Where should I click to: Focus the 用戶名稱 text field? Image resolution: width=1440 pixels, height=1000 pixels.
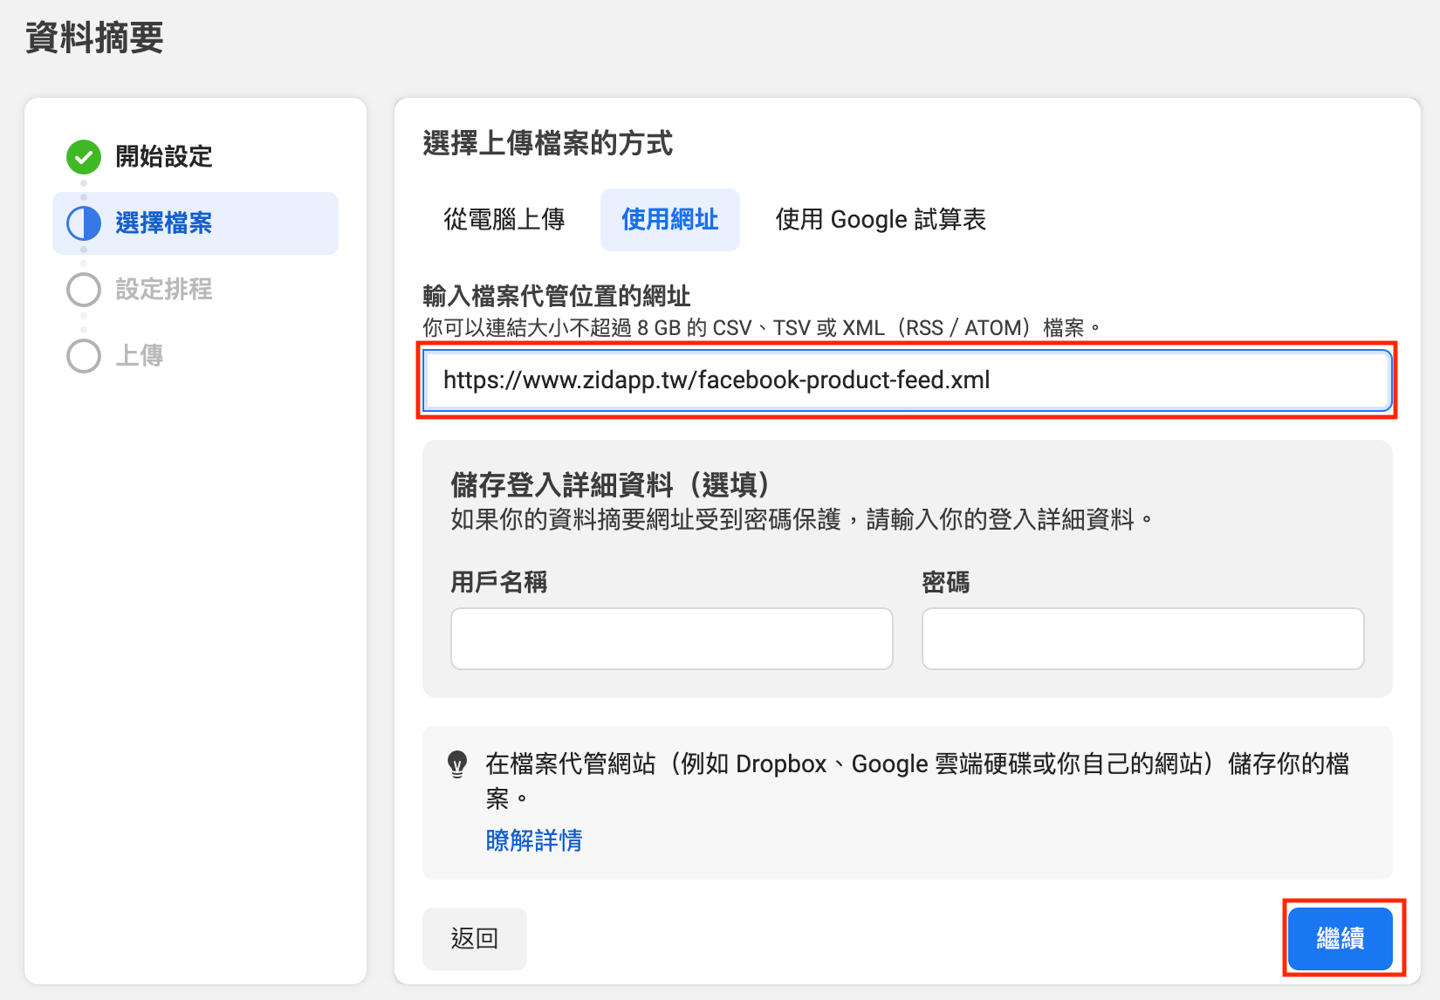tap(671, 639)
